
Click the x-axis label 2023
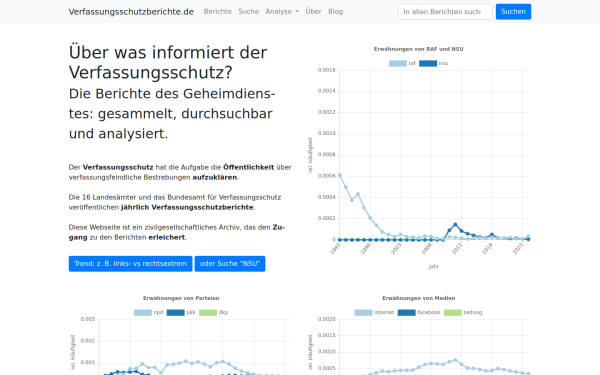pyautogui.click(x=518, y=249)
